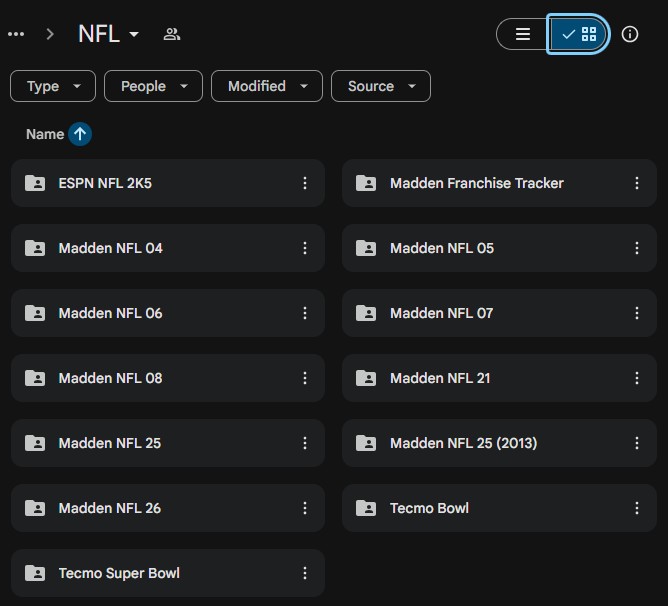668x606 pixels.
Task: Open more actions for Madden NFL 08
Action: point(305,378)
